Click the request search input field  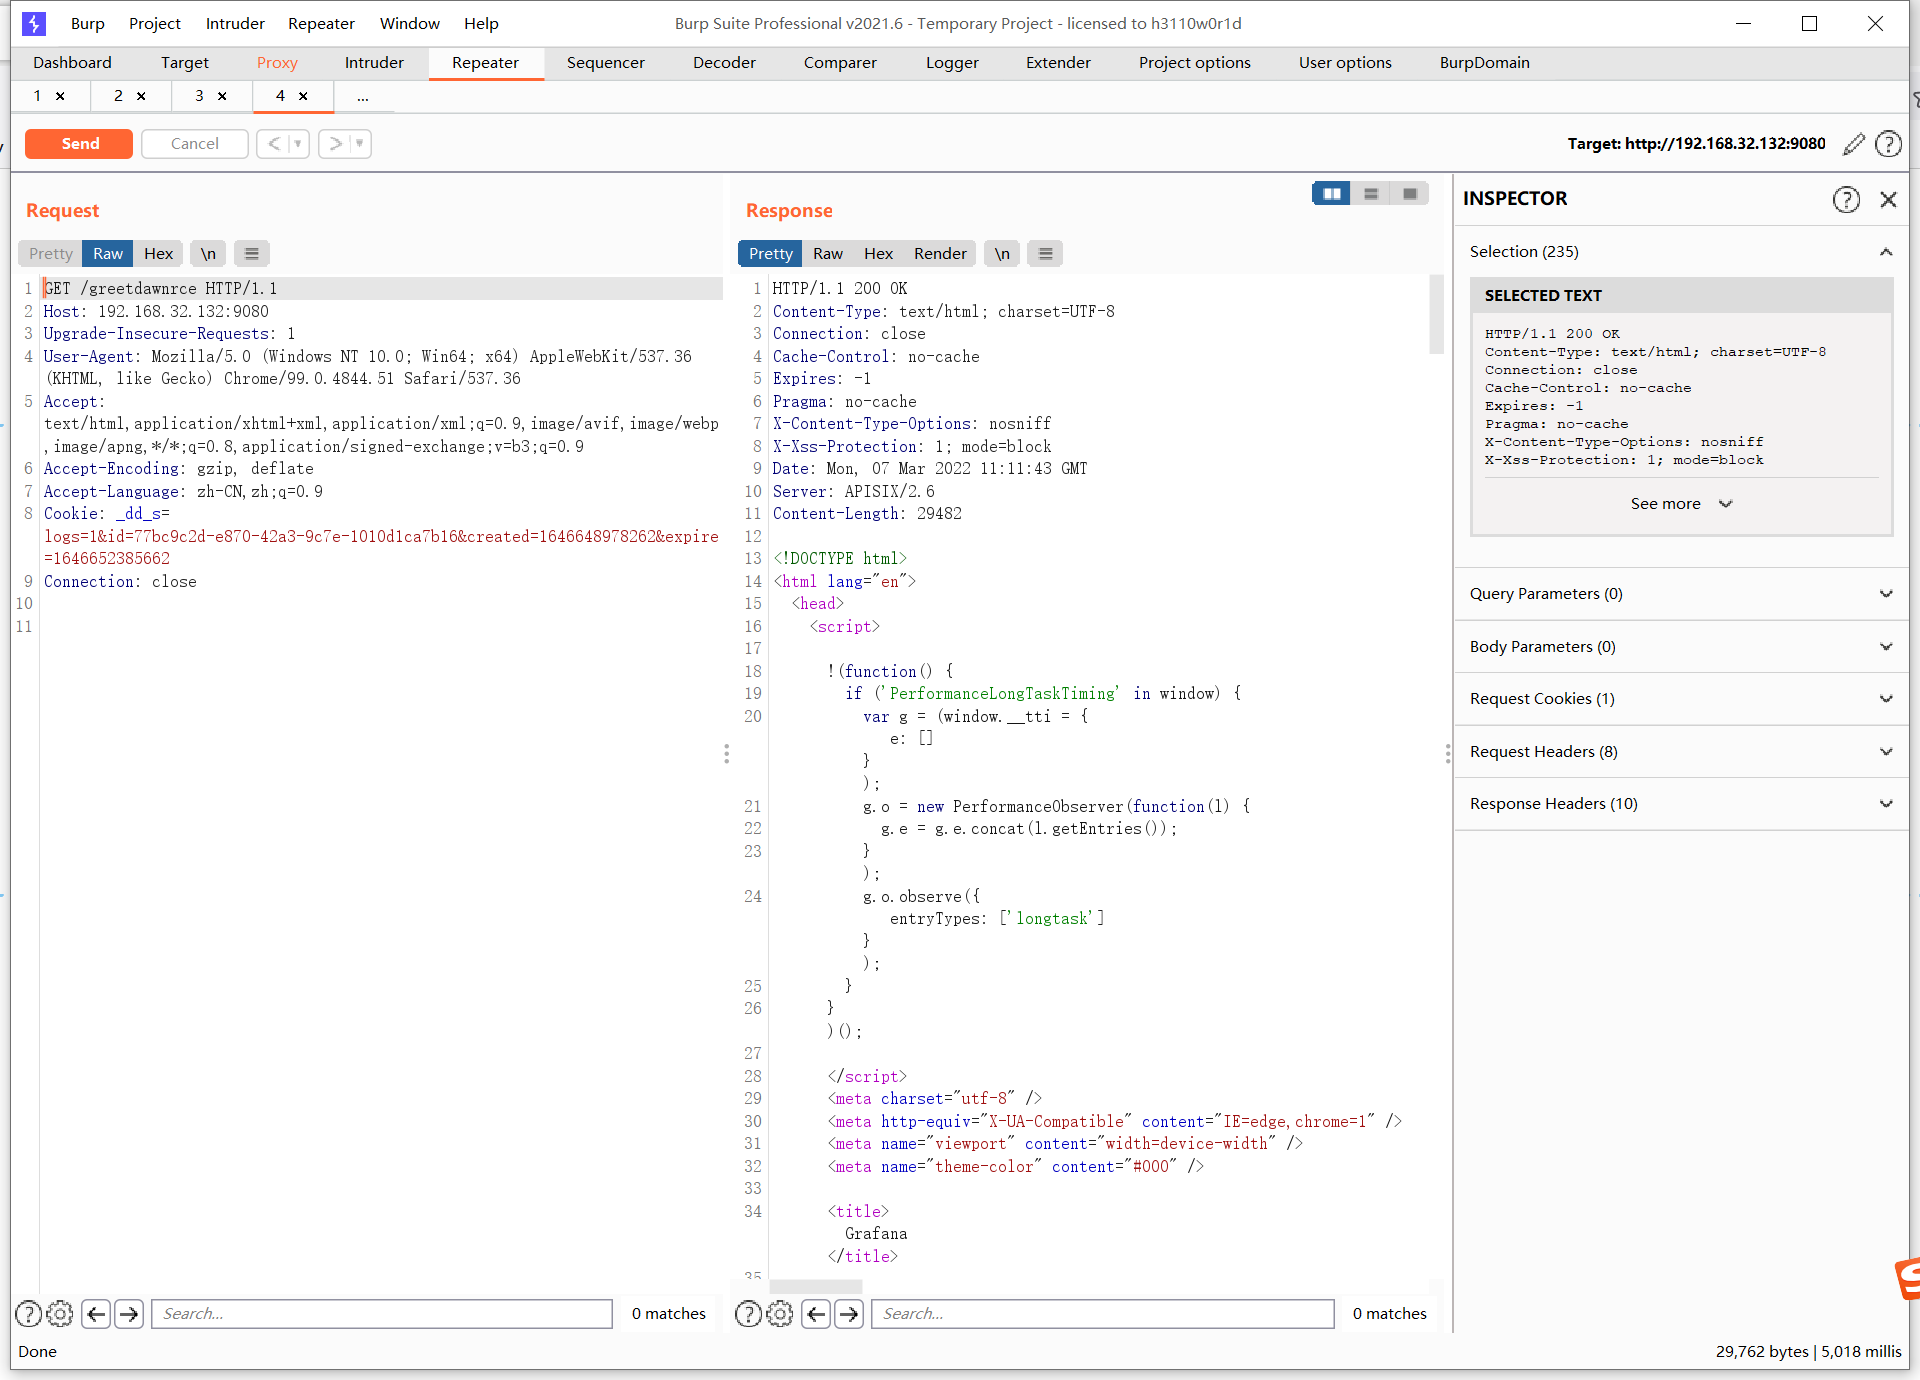point(382,1314)
